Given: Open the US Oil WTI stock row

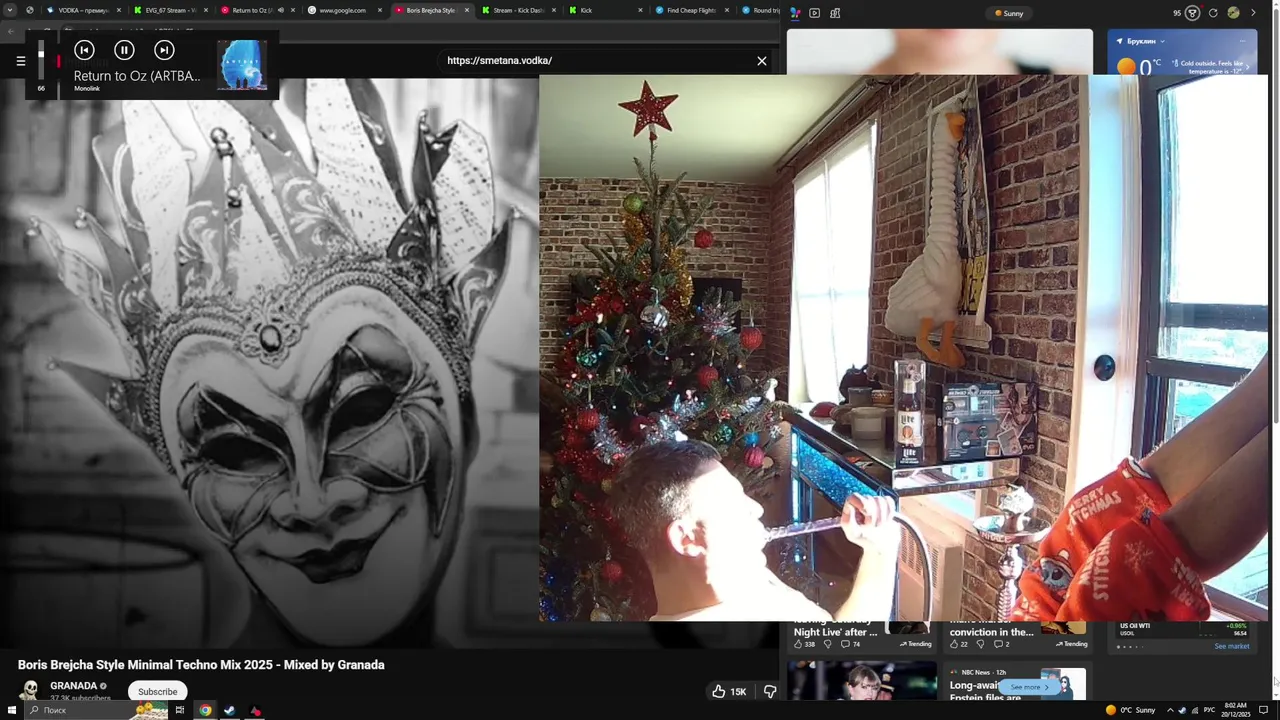Looking at the screenshot, I should (x=1183, y=629).
